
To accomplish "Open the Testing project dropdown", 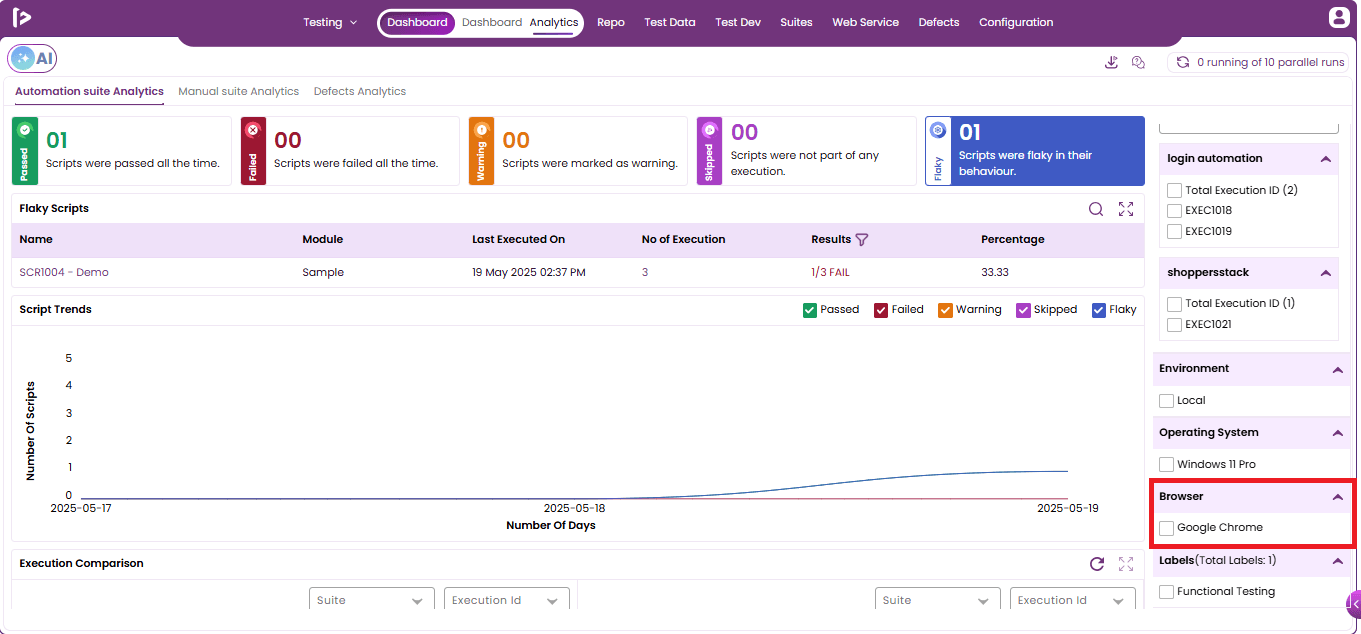I will click(x=330, y=22).
